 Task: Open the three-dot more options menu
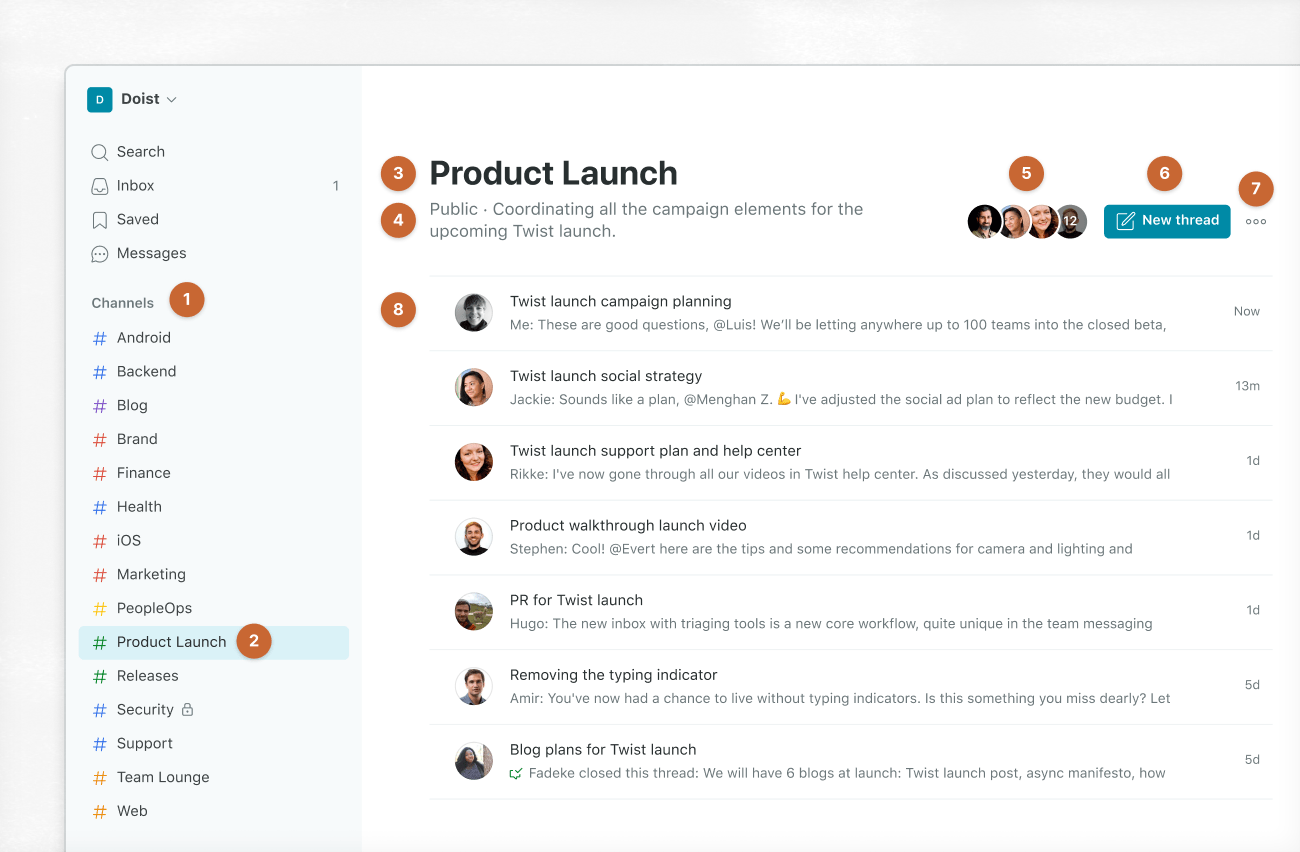pyautogui.click(x=1256, y=222)
